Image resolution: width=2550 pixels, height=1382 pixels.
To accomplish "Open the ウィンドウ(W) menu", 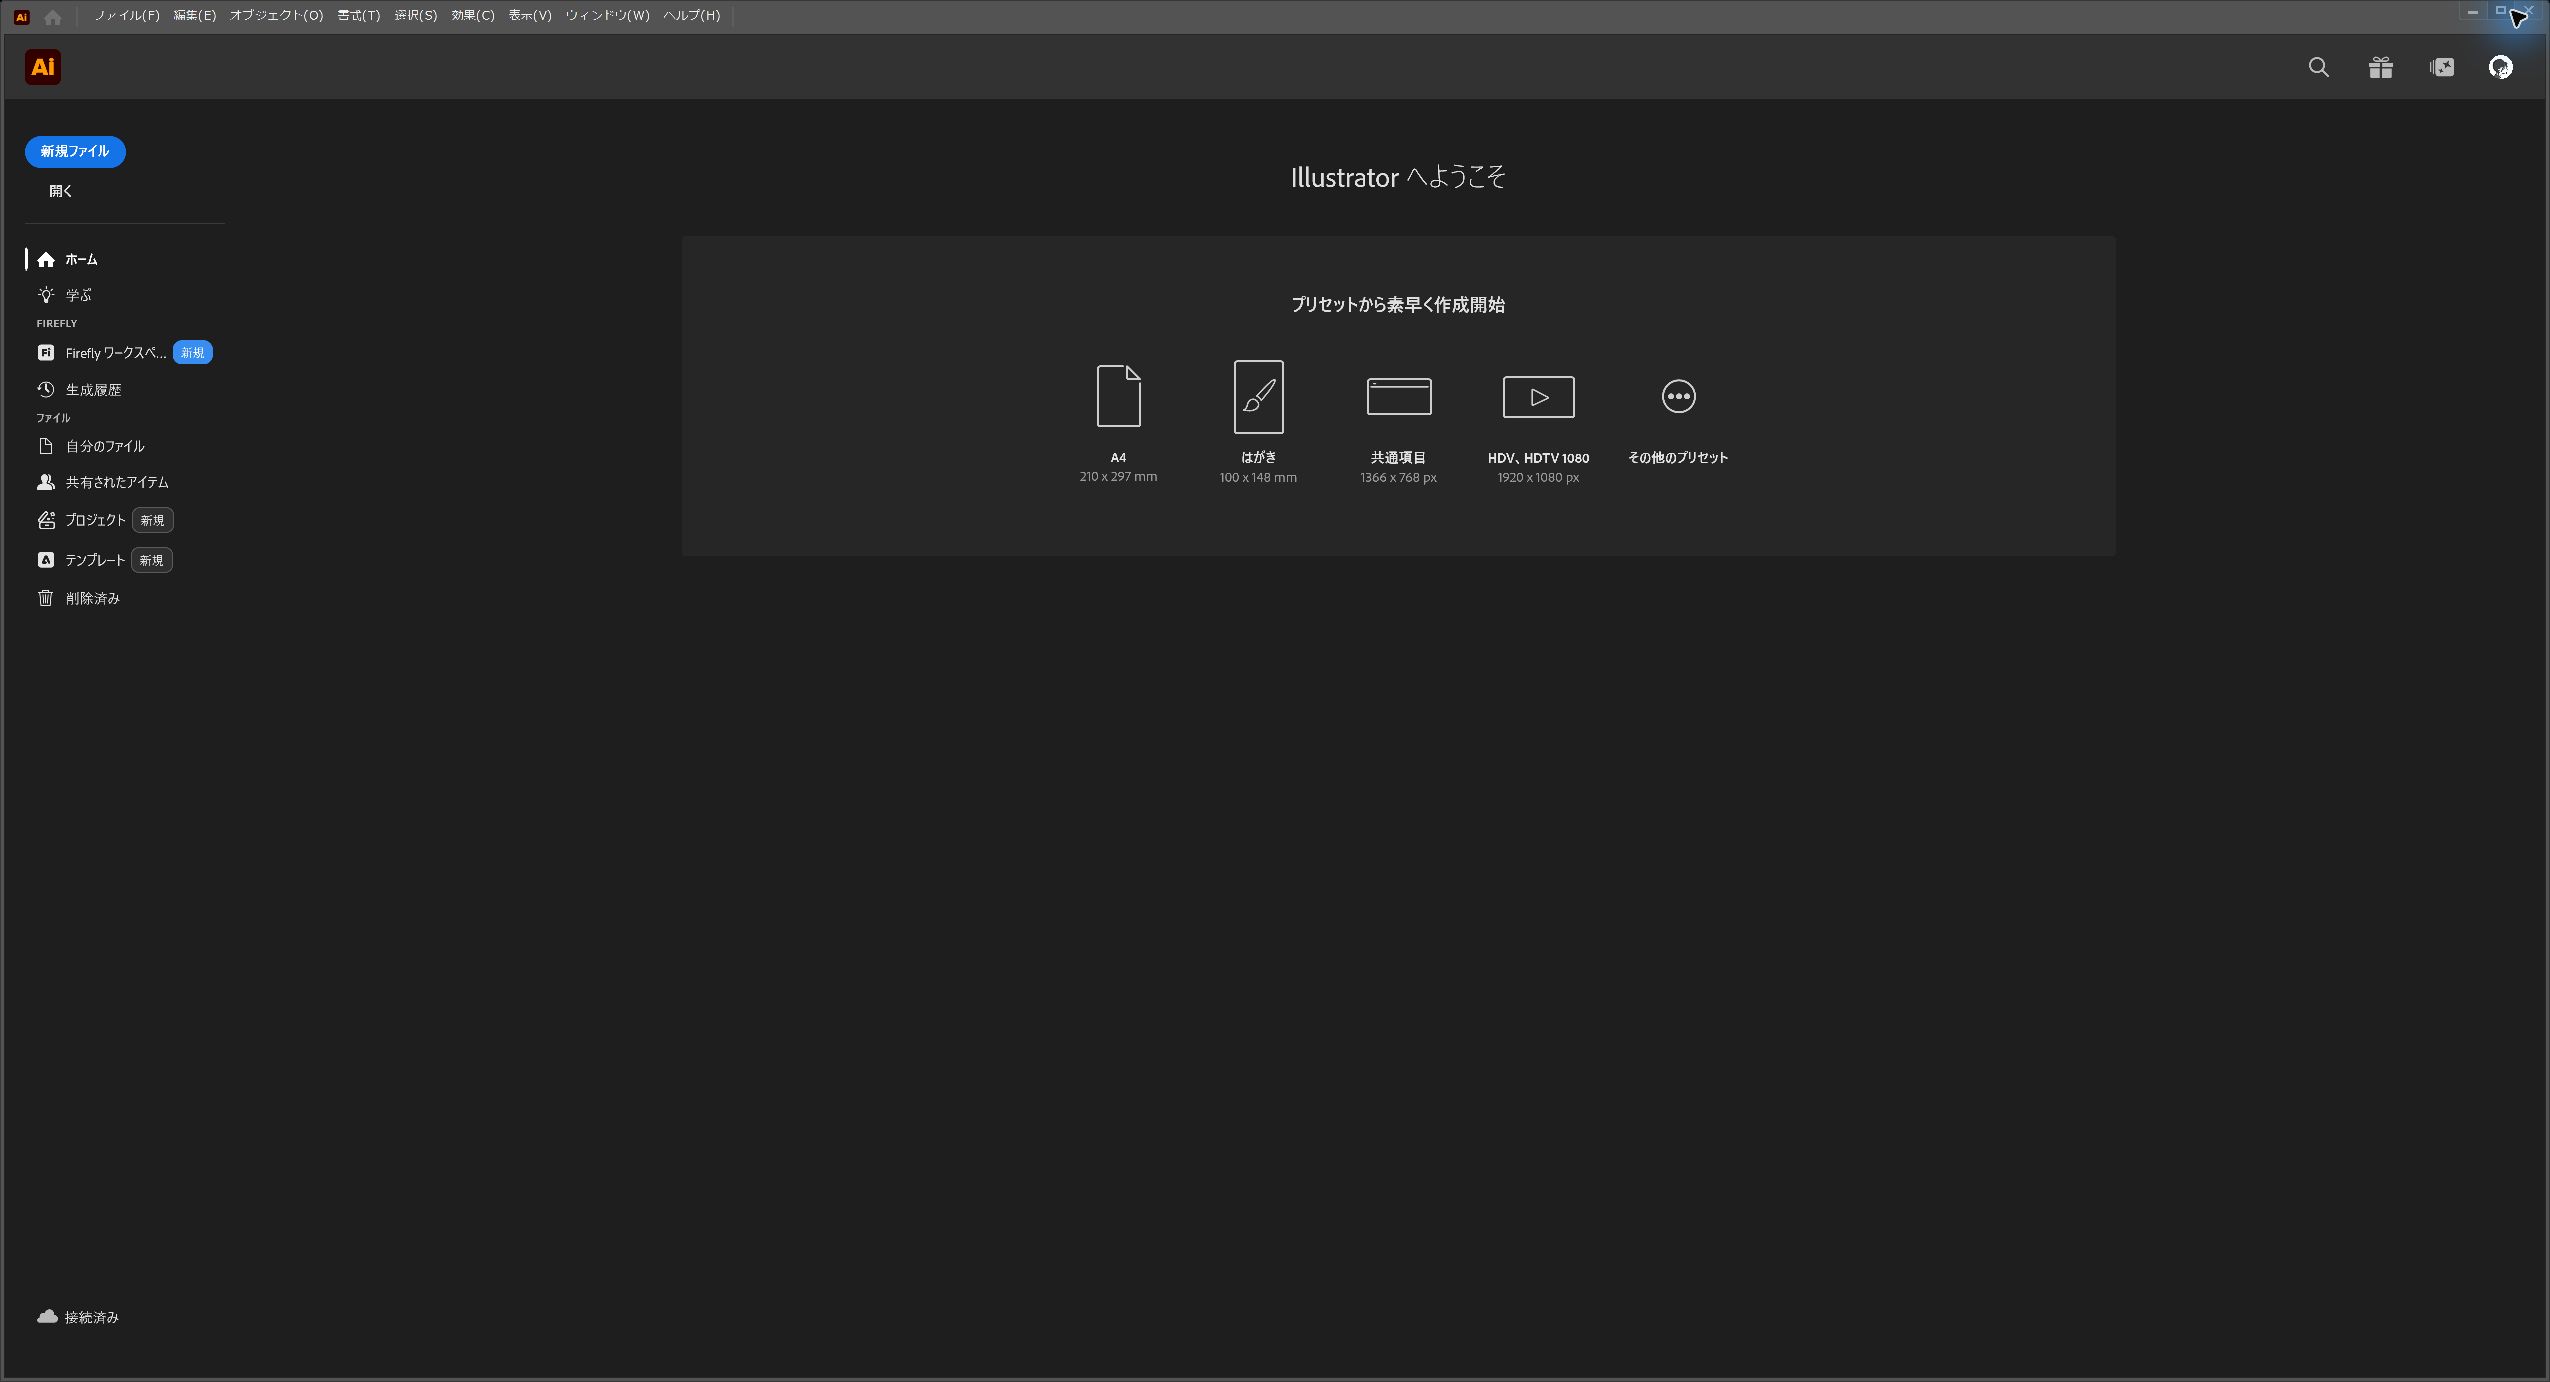I will [x=606, y=15].
